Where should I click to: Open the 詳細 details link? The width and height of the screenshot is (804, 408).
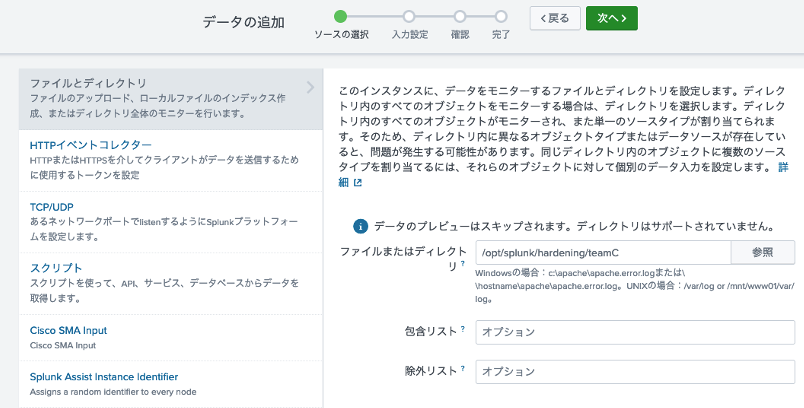coord(782,168)
